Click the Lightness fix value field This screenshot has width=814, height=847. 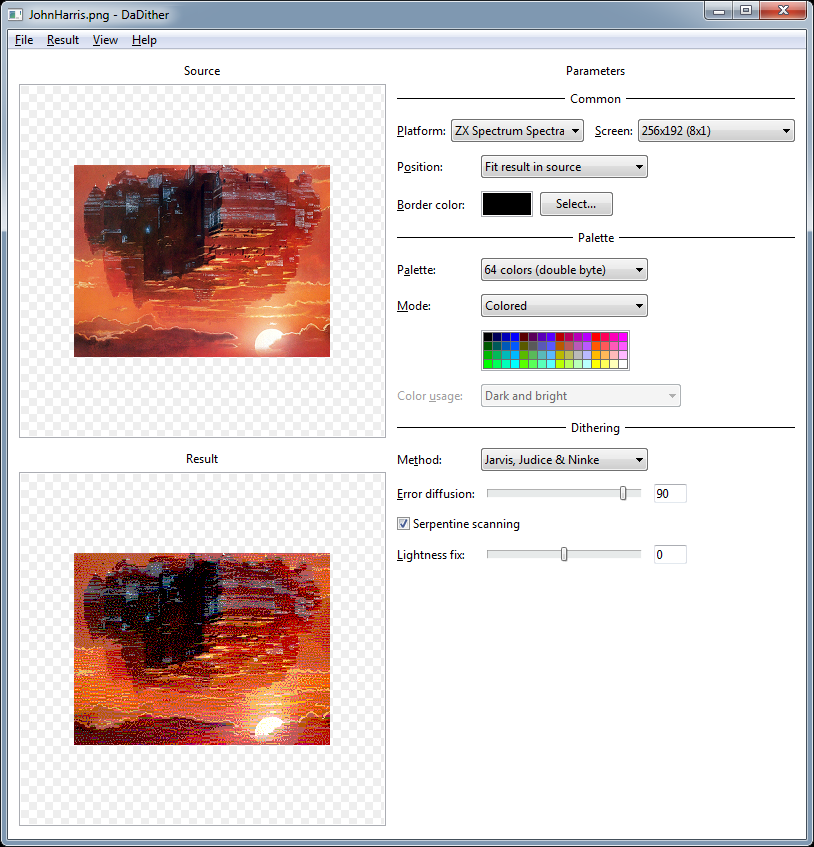670,554
